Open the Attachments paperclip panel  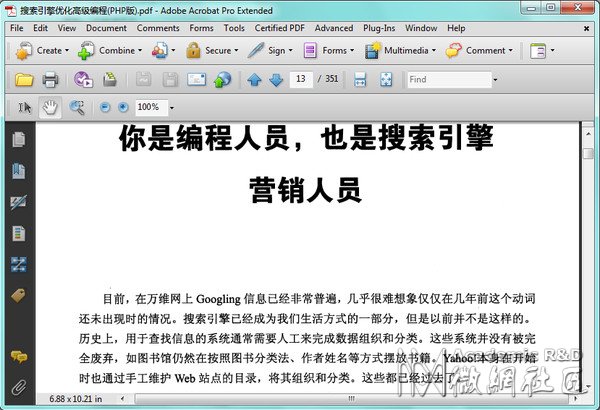pyautogui.click(x=19, y=388)
